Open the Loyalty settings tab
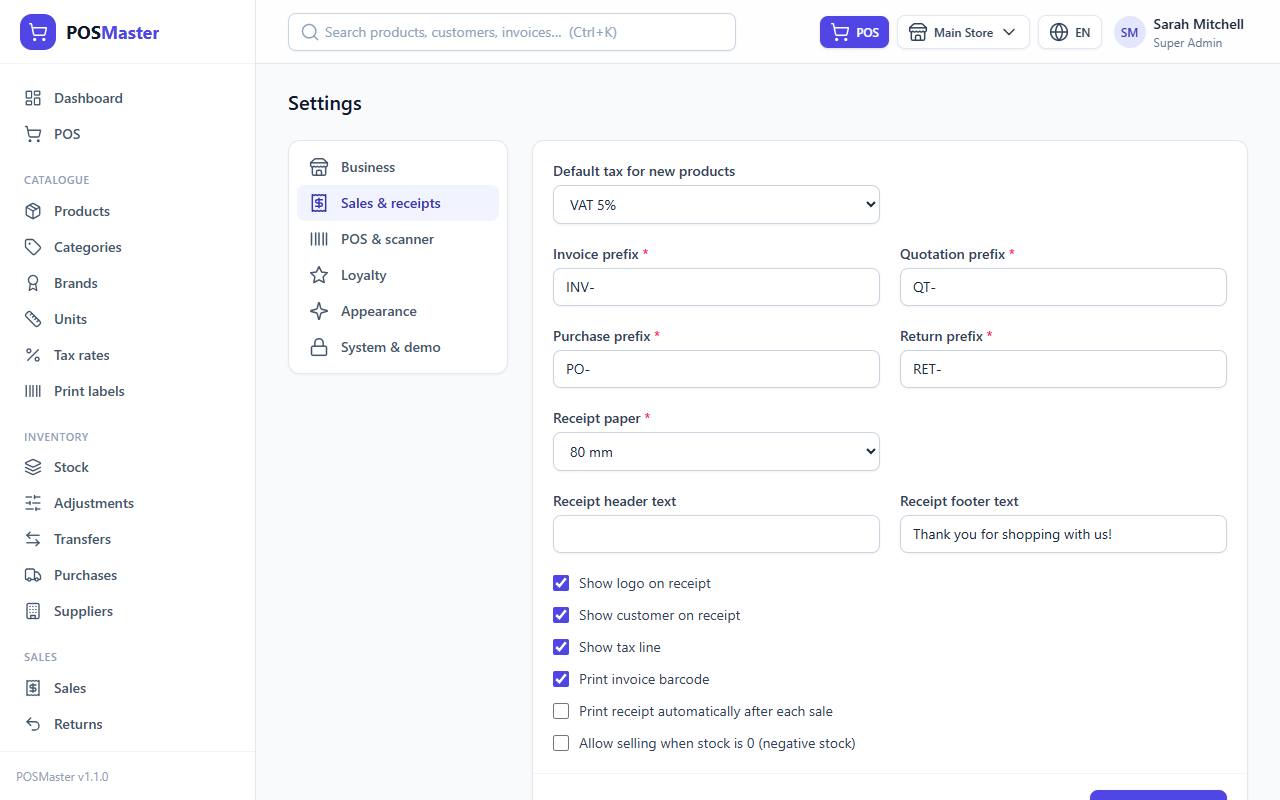This screenshot has height=800, width=1280. (398, 275)
